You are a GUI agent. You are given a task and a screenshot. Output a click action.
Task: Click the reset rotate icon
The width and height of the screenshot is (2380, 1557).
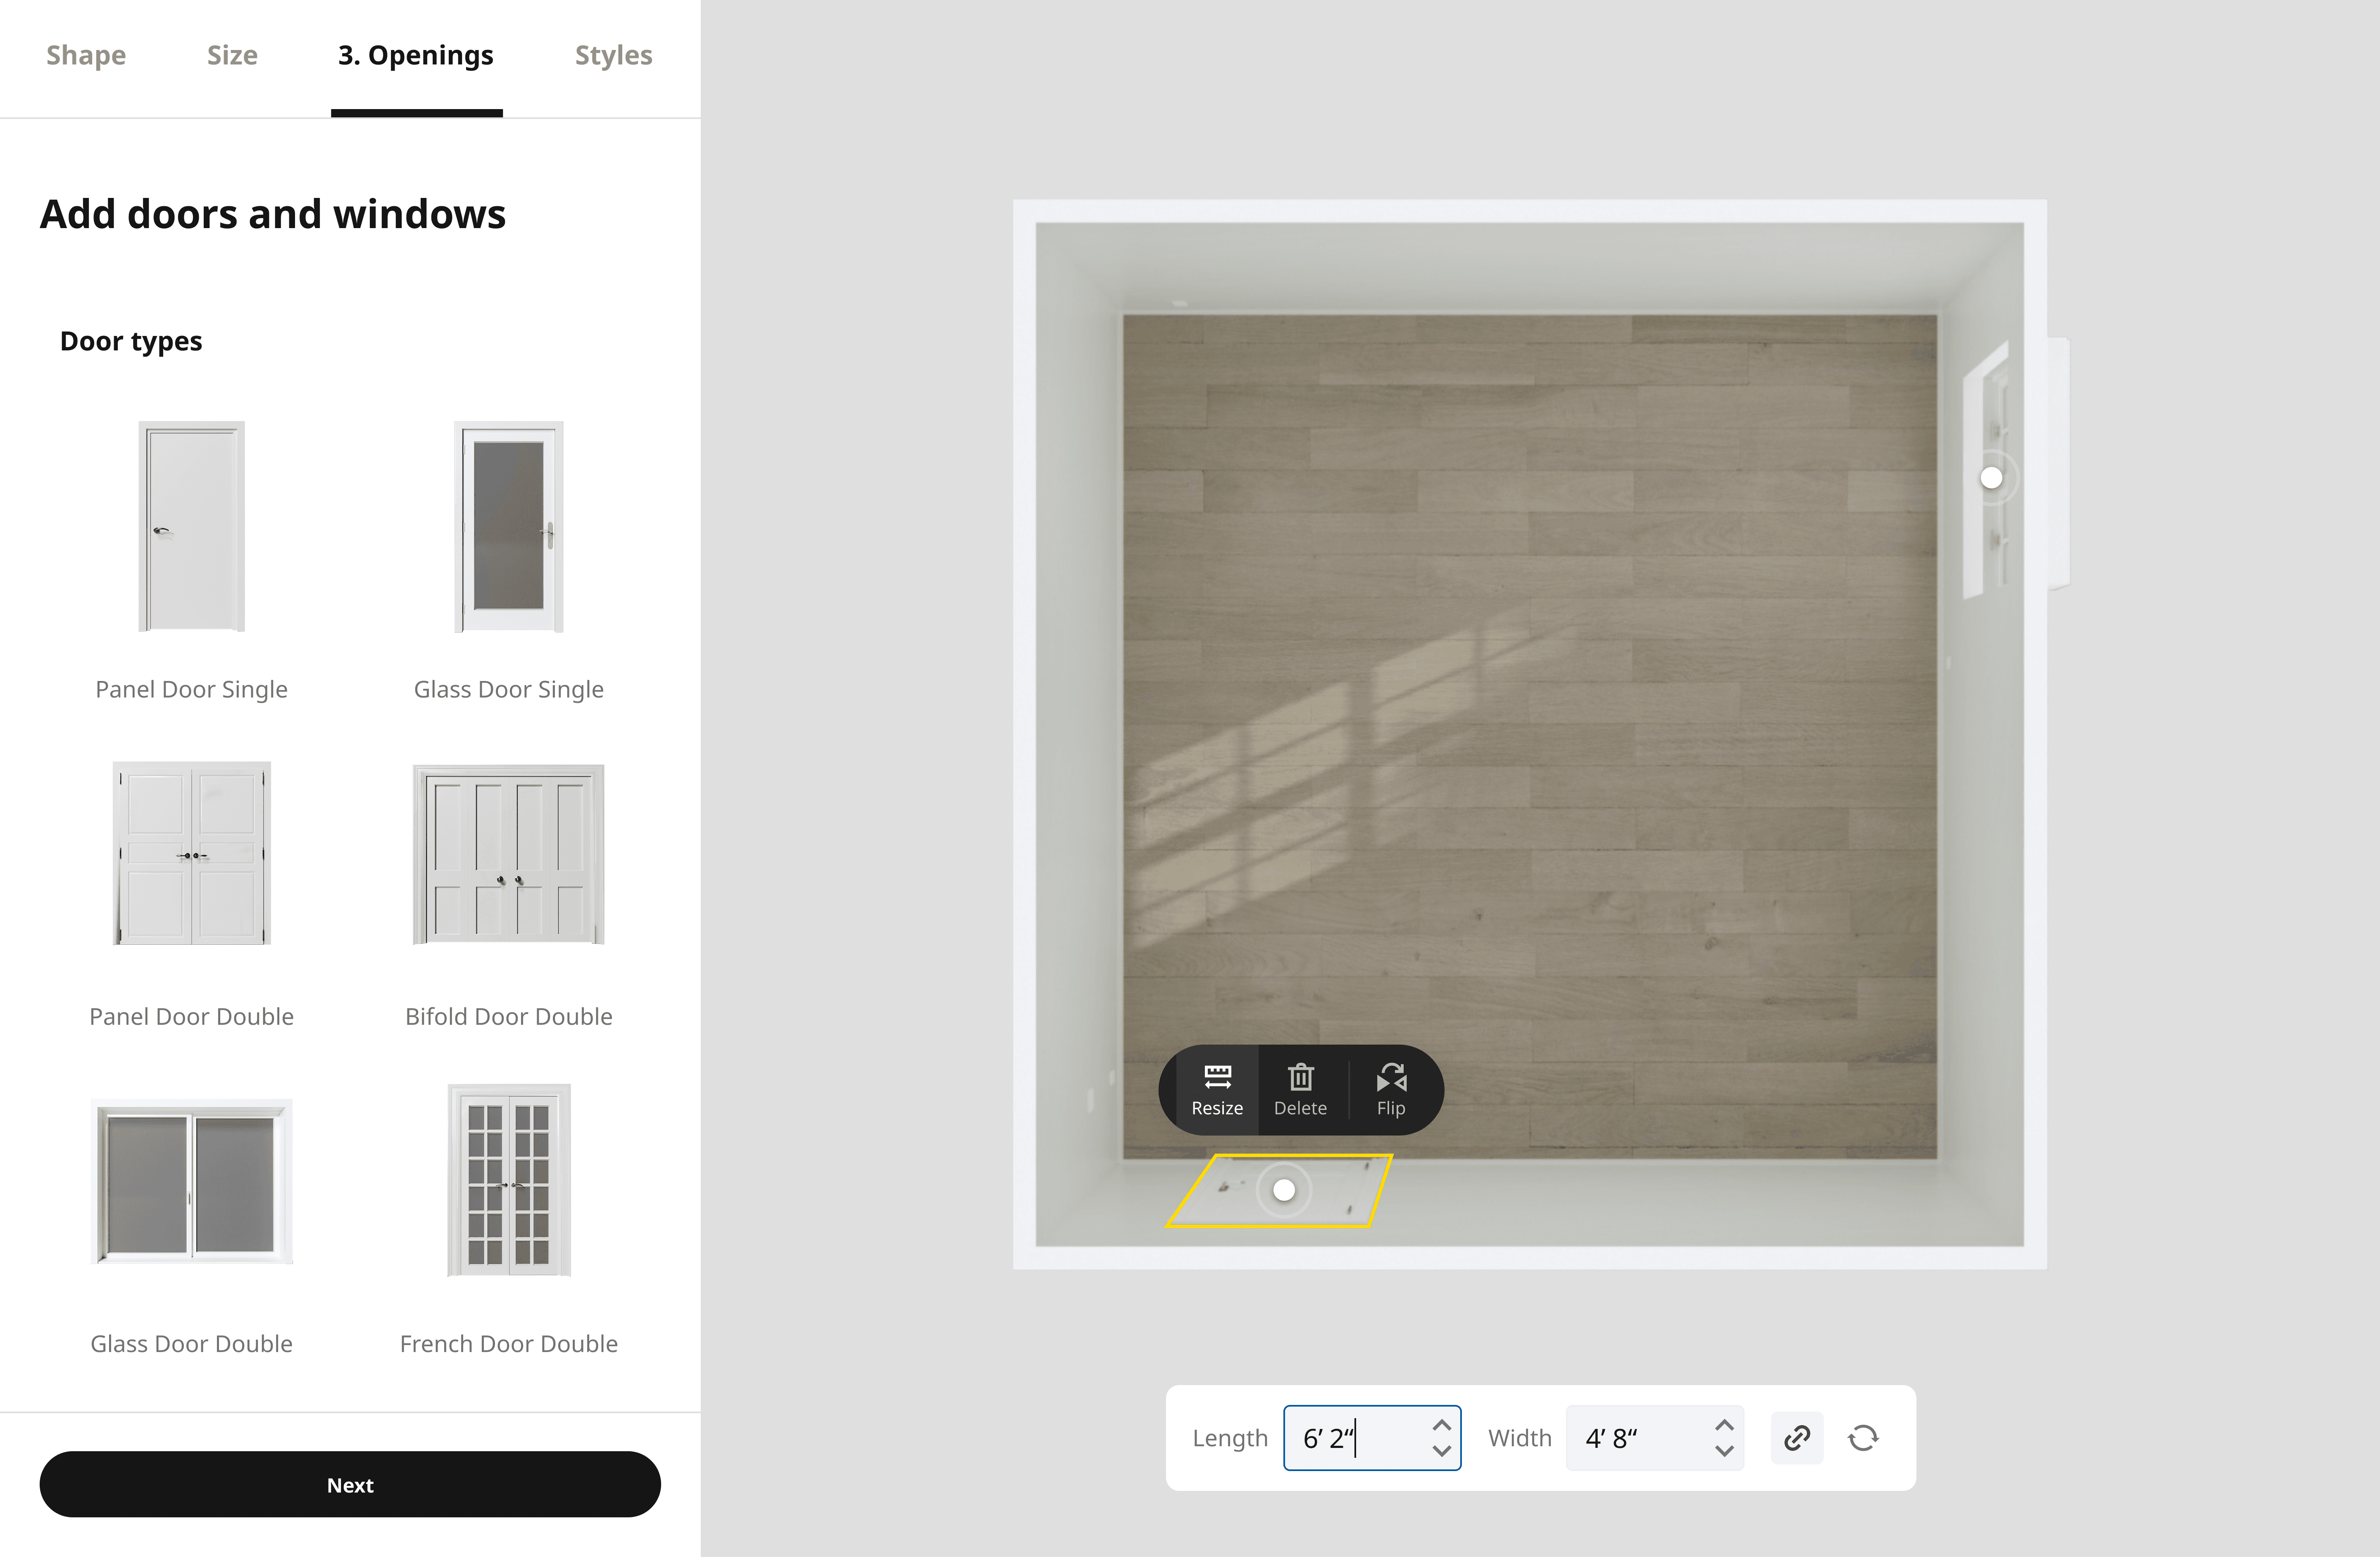point(1863,1438)
